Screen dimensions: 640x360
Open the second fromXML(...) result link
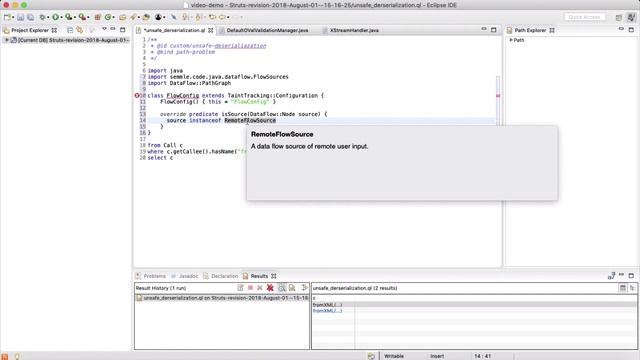tap(327, 311)
